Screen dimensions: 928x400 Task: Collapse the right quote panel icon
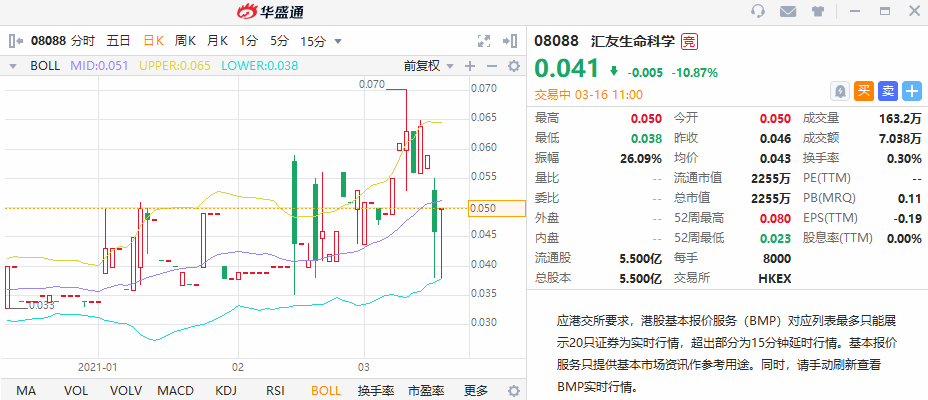click(510, 41)
